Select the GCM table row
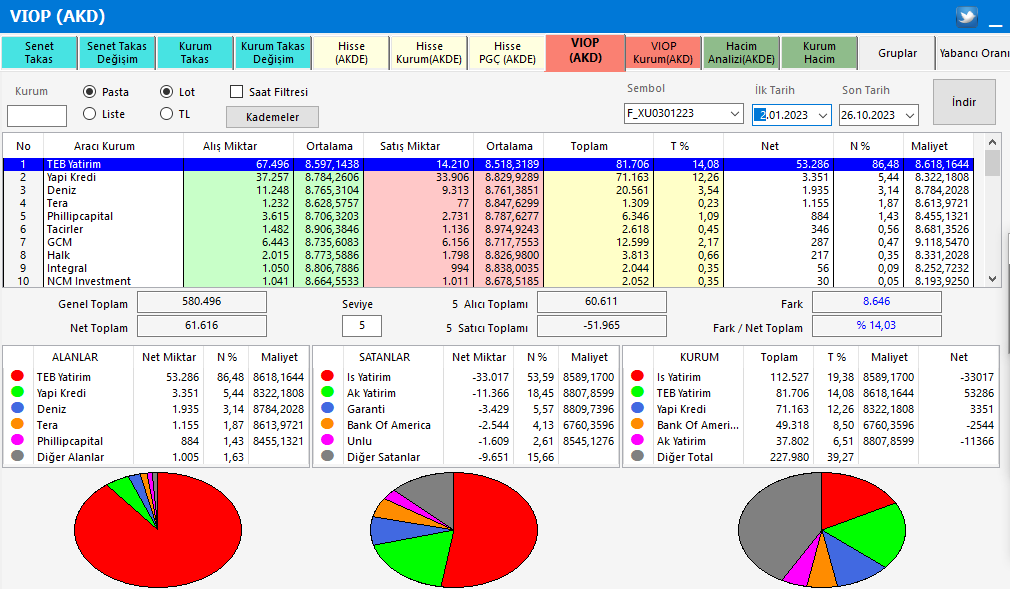 [488, 242]
